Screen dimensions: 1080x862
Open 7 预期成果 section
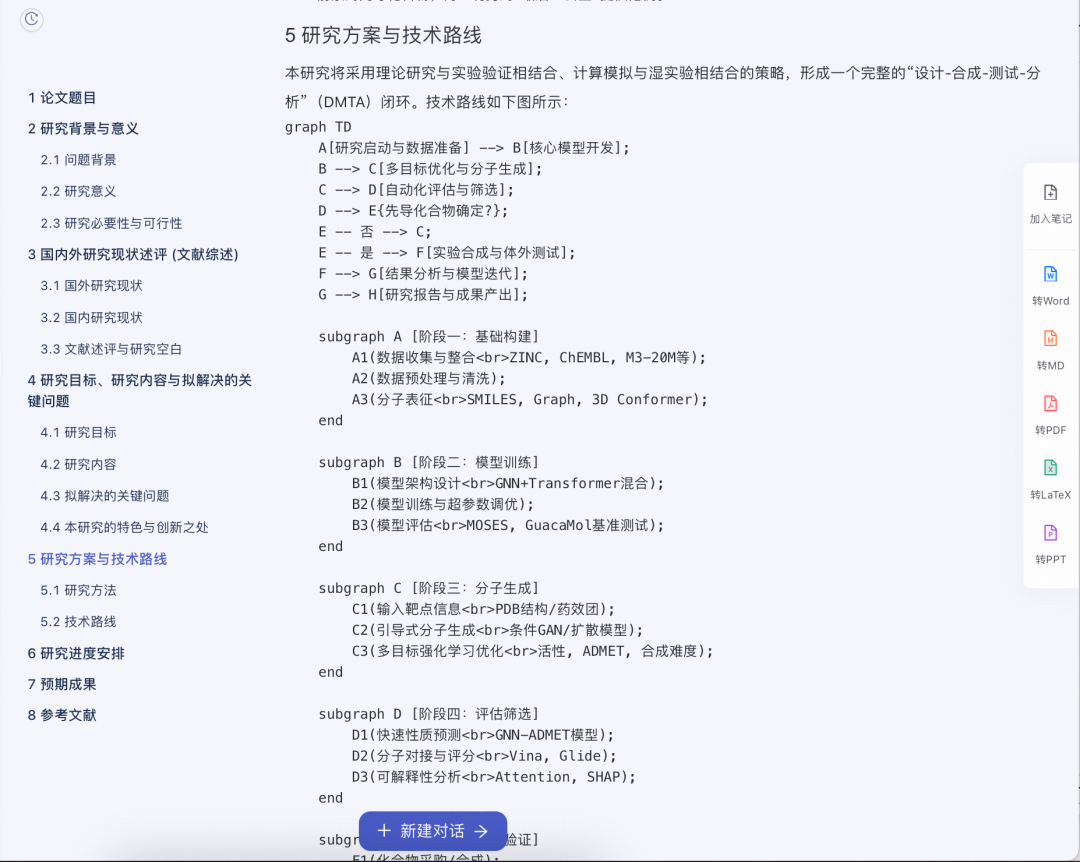pyautogui.click(x=60, y=684)
